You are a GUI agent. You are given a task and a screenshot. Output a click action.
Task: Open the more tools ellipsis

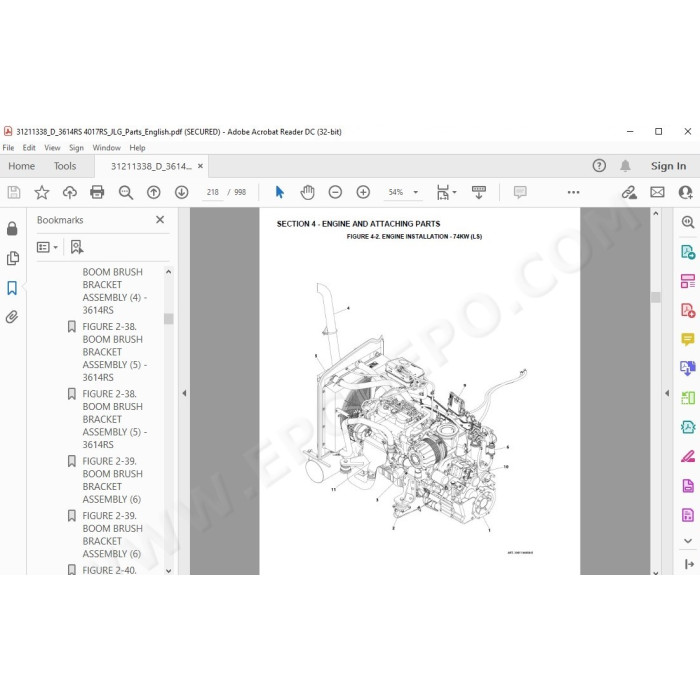point(573,192)
